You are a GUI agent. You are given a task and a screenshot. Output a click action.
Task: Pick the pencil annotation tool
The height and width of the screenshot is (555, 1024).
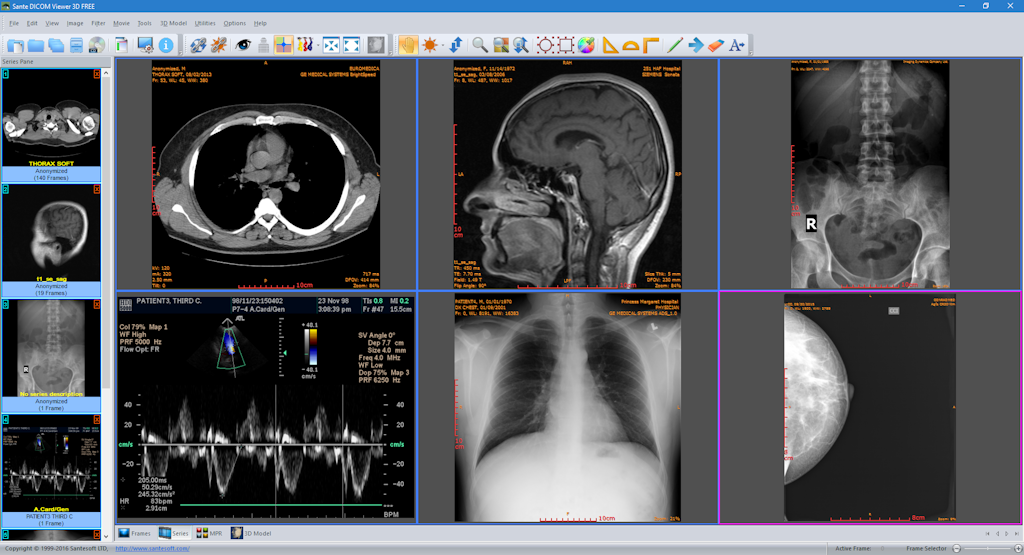674,45
